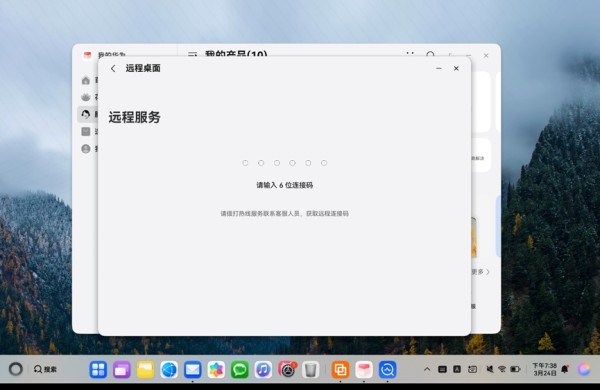Image resolution: width=600 pixels, height=390 pixels.
Task: Open the blue app grid launcher in the dock
Action: 98,370
